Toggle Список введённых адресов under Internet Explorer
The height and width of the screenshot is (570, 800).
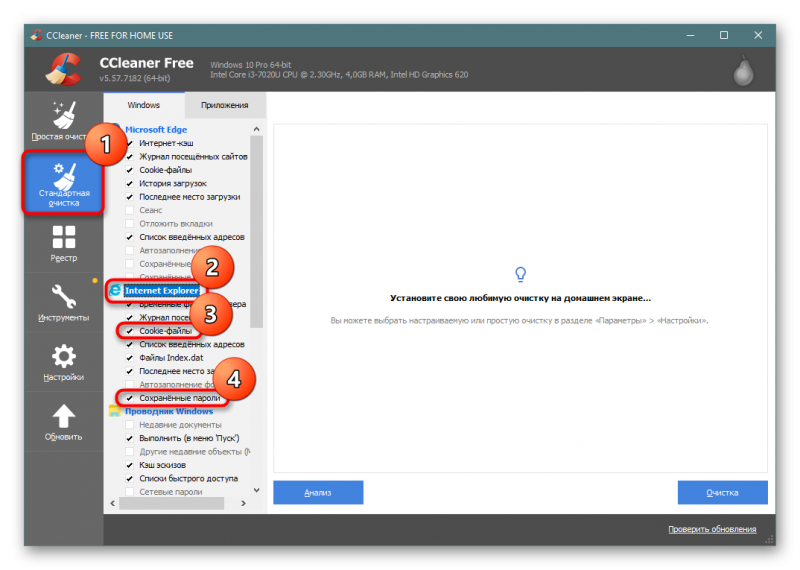point(130,344)
